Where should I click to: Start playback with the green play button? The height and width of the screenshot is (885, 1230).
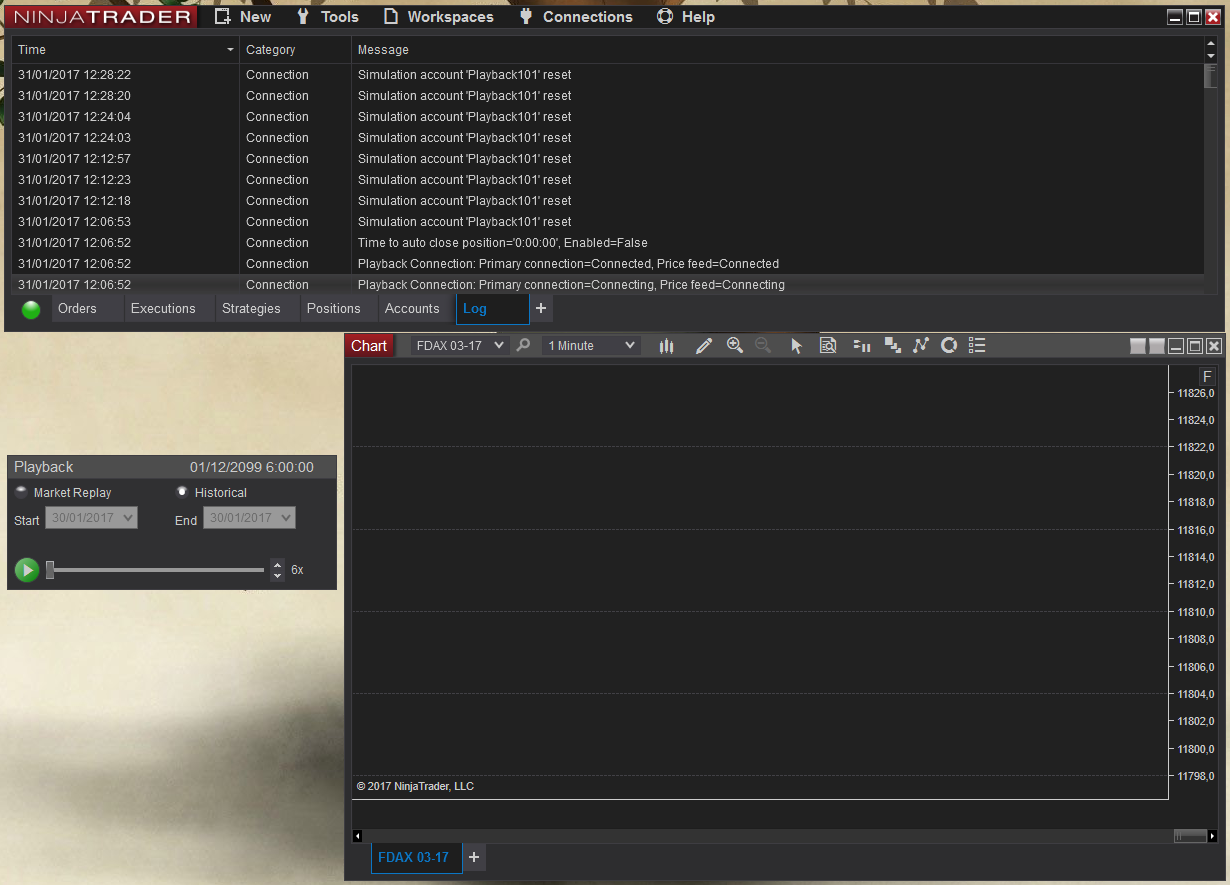(x=27, y=570)
